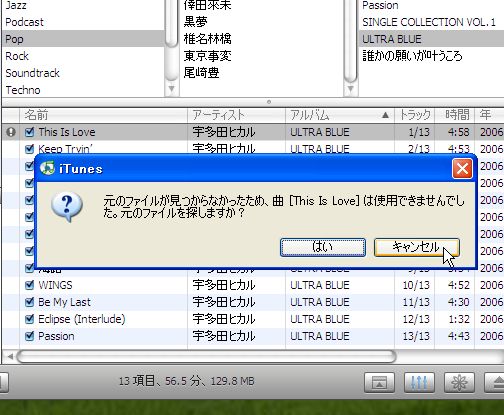
Task: Uncheck the WINGS track checkbox
Action: point(30,285)
